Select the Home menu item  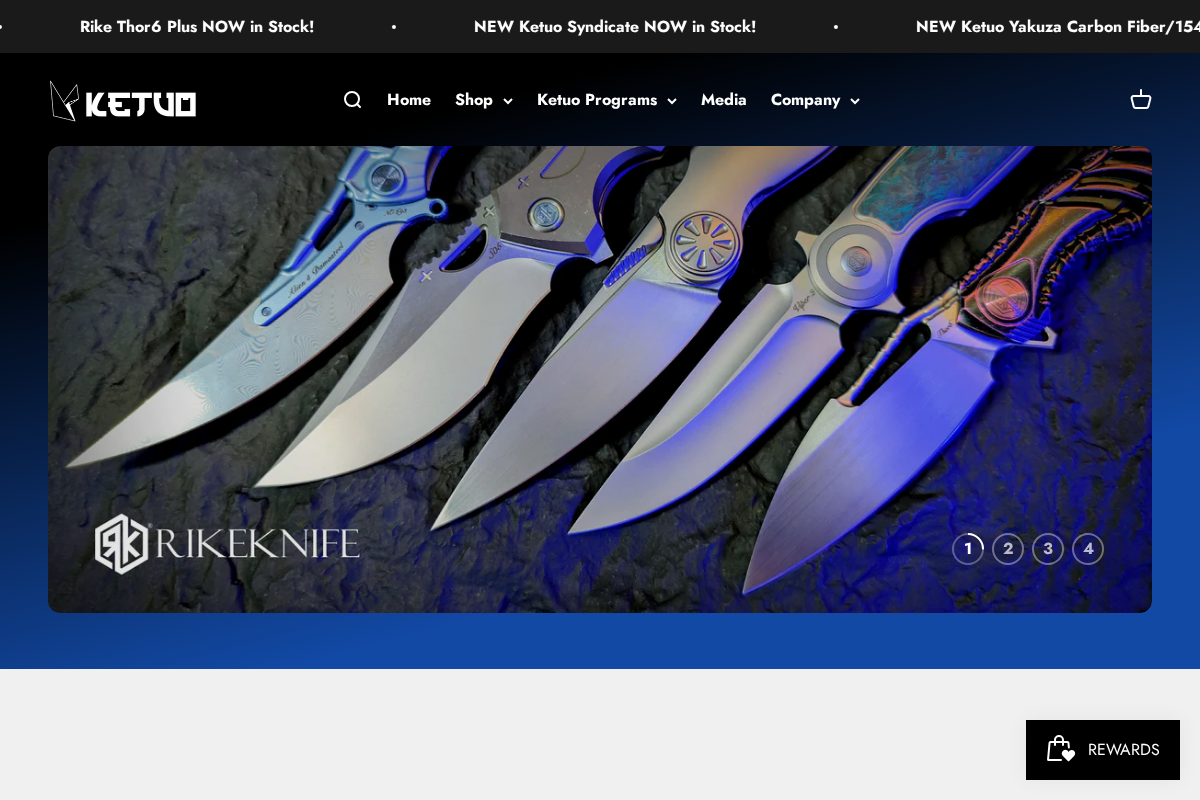[x=409, y=100]
